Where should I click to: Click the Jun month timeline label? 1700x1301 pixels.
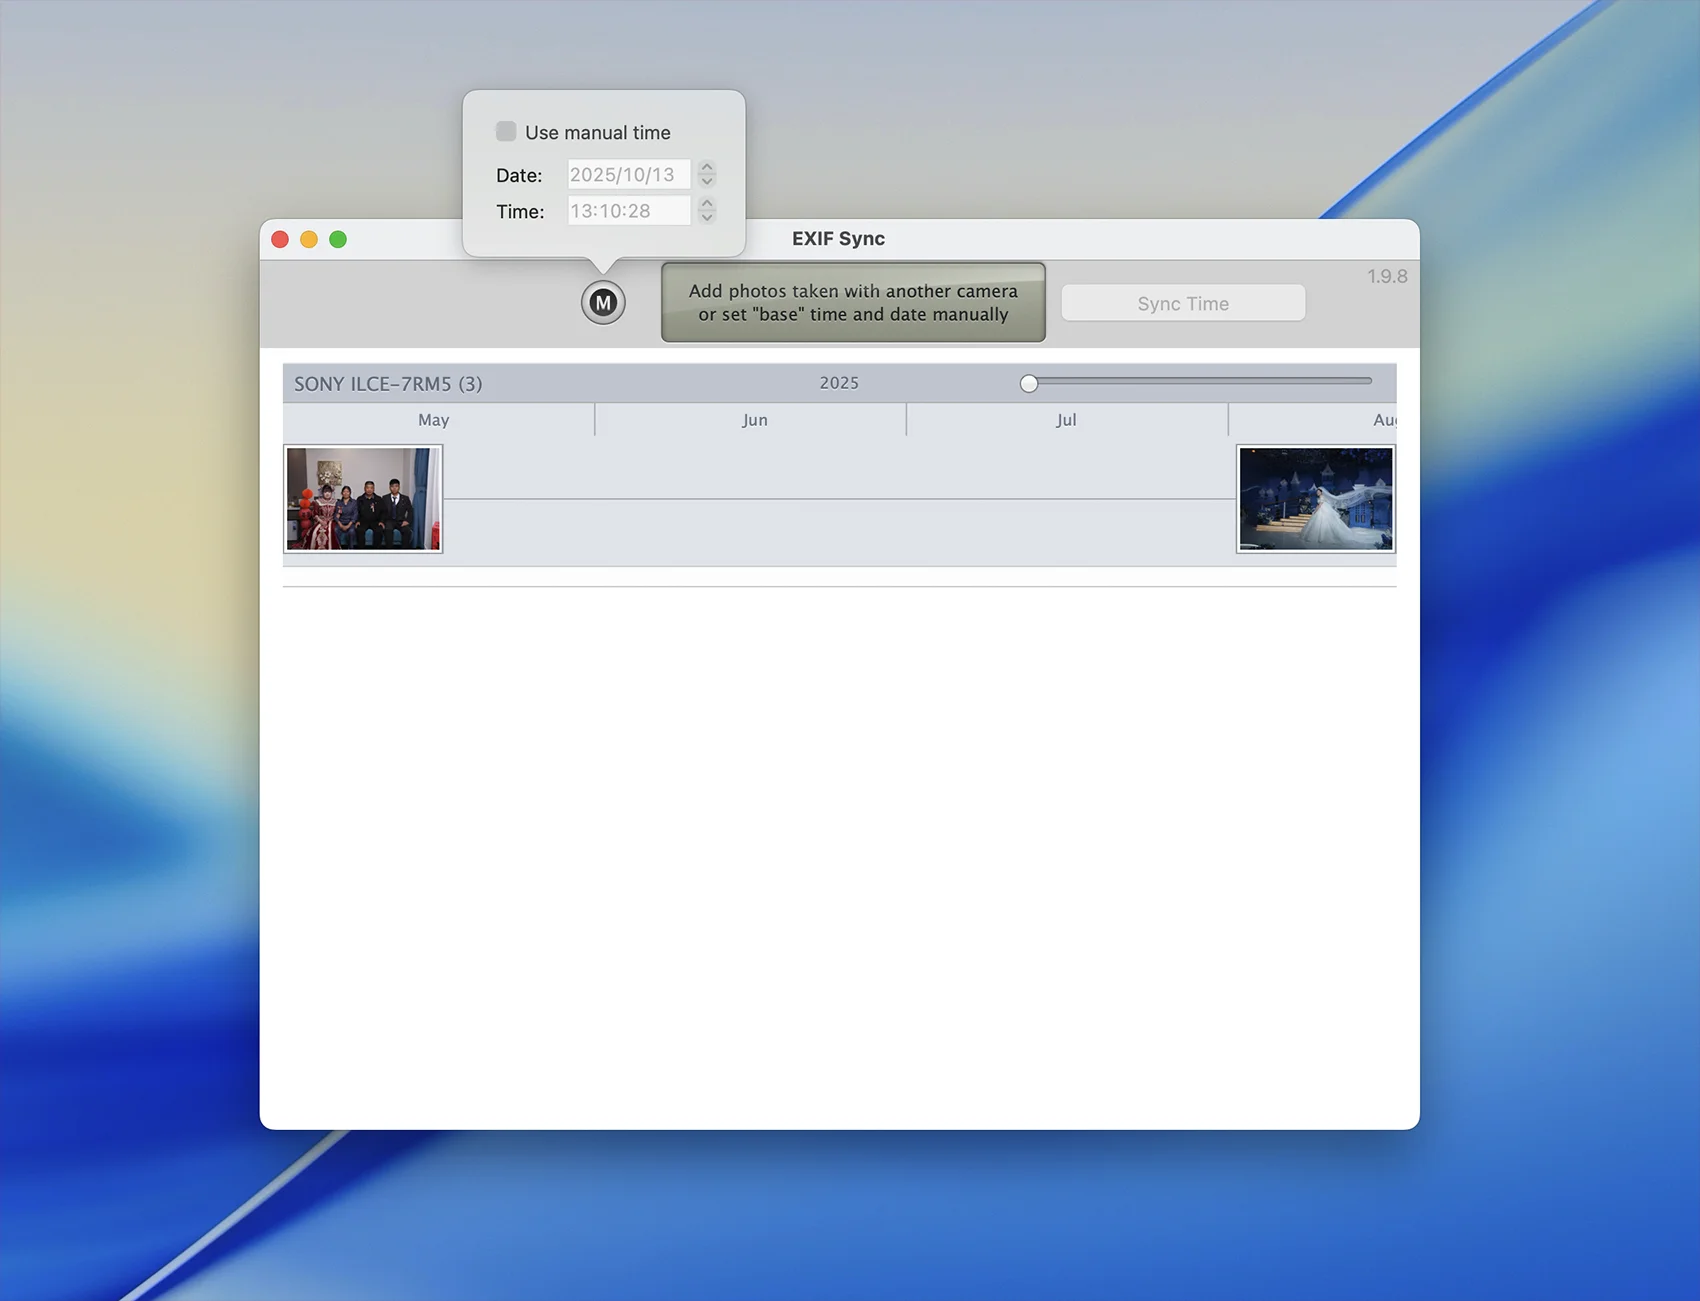(x=754, y=420)
